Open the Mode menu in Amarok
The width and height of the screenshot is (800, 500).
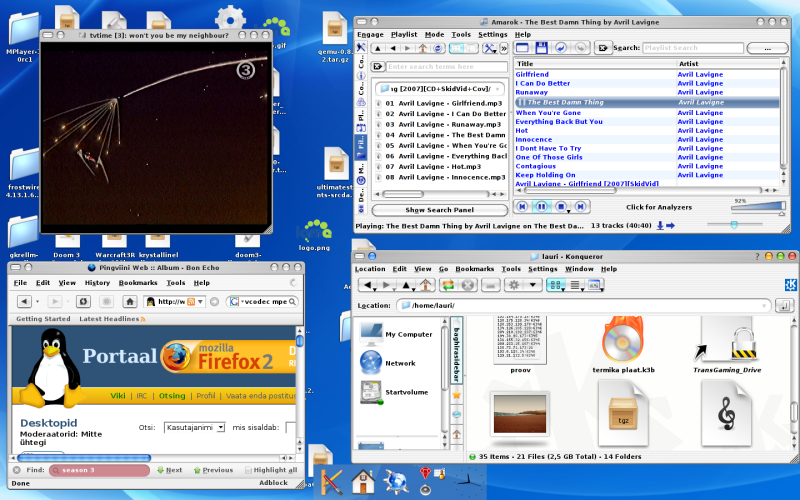(434, 34)
